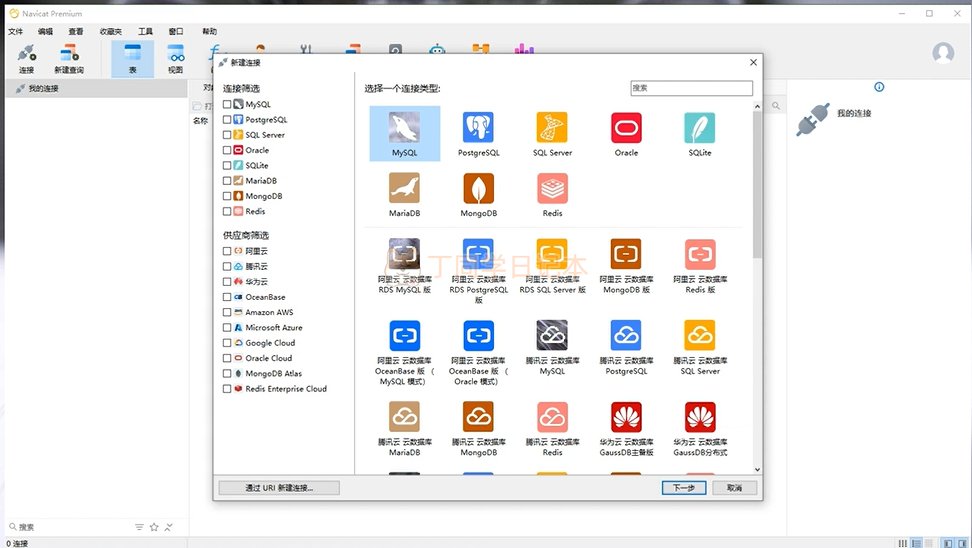Click the connection list vertical scrollbar
The width and height of the screenshot is (972, 548).
[757, 200]
